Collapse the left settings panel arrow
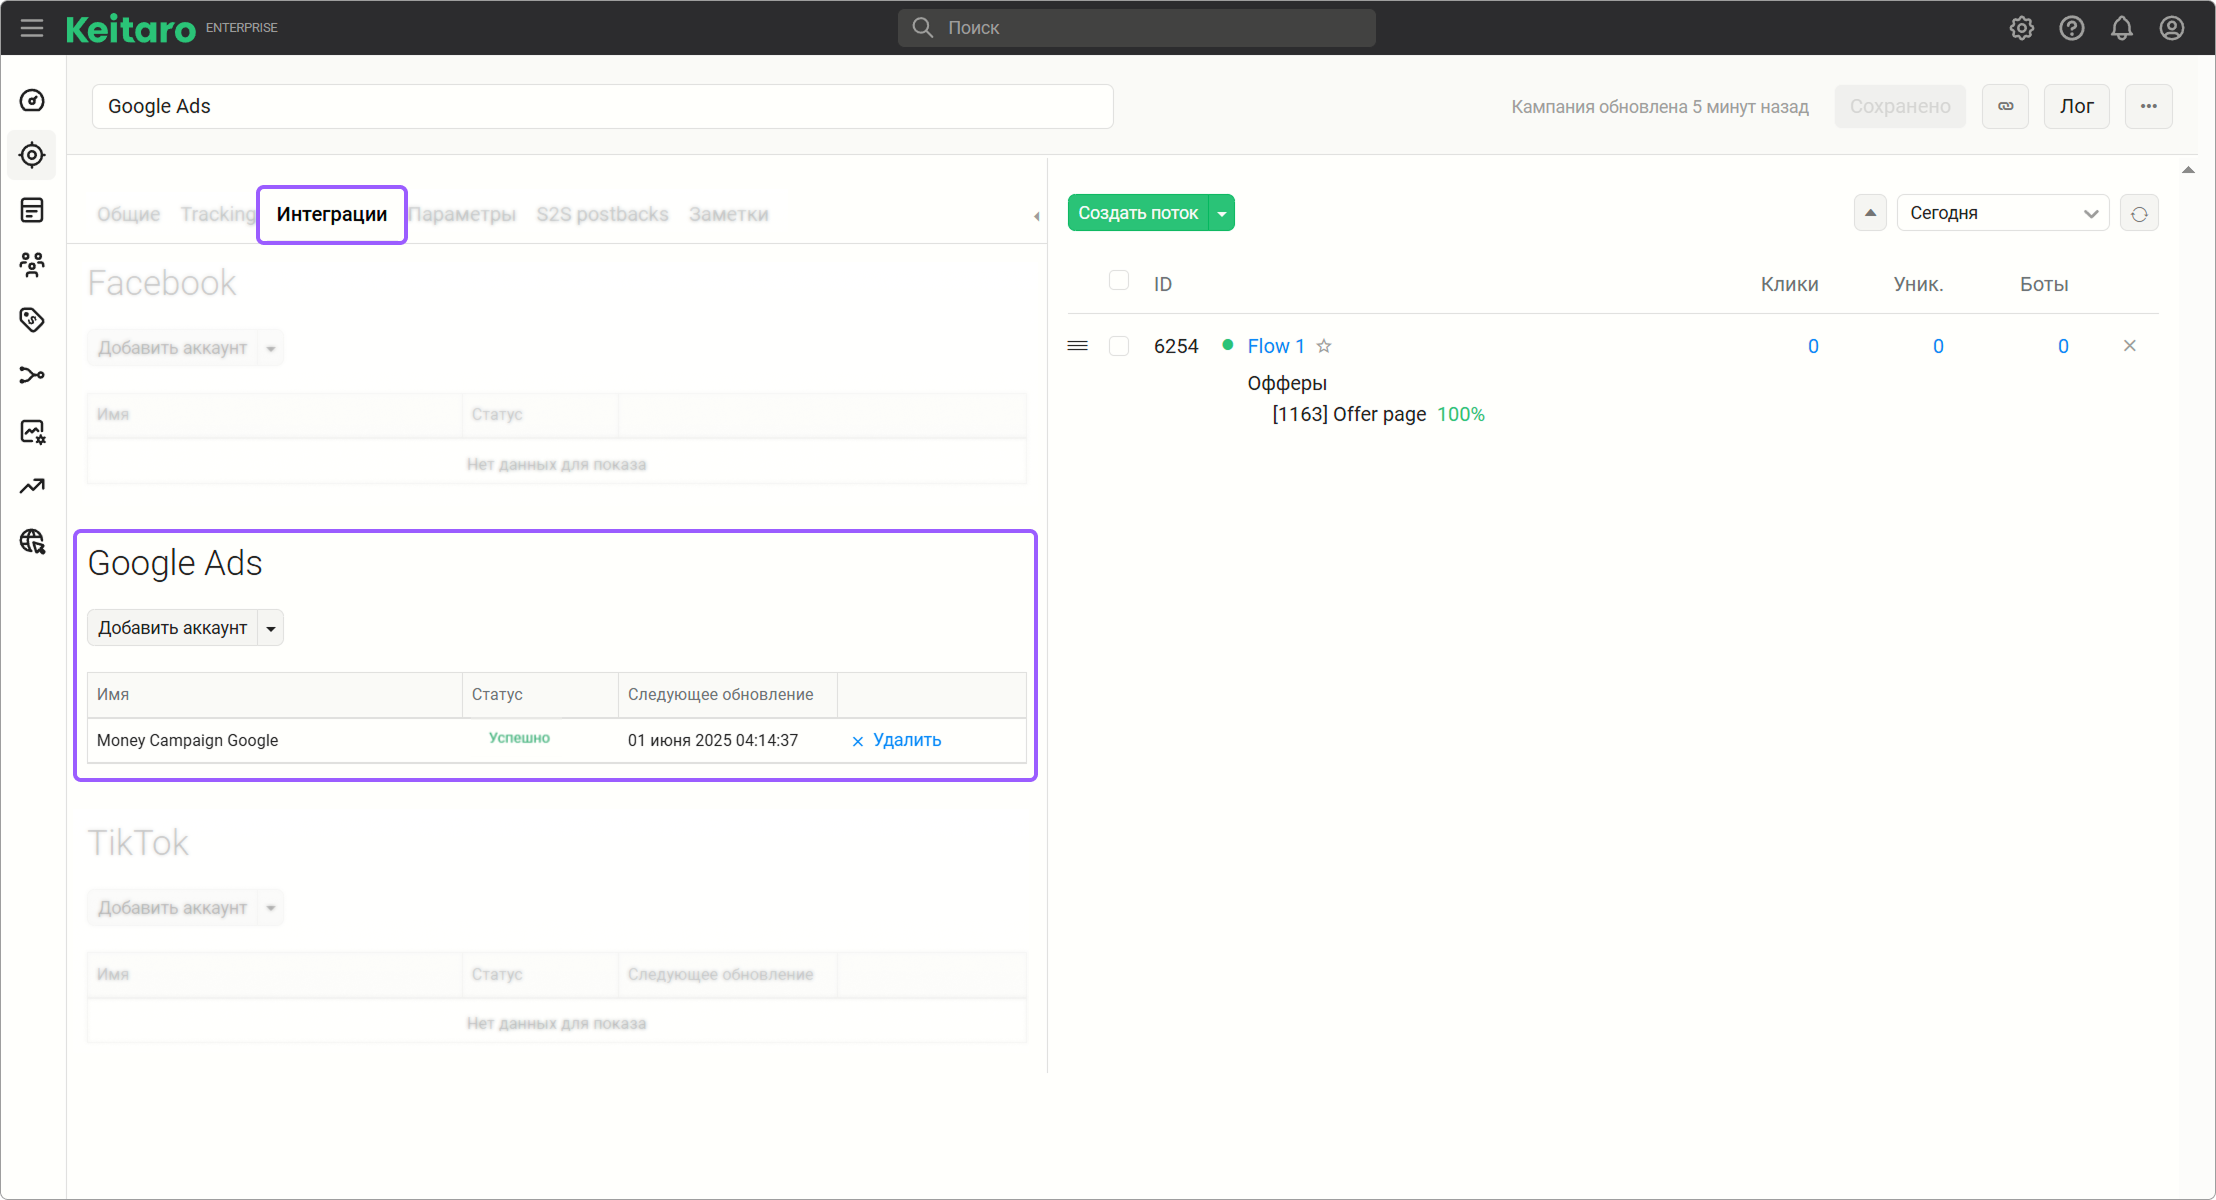Screen dimensions: 2216x1200 tap(1036, 216)
